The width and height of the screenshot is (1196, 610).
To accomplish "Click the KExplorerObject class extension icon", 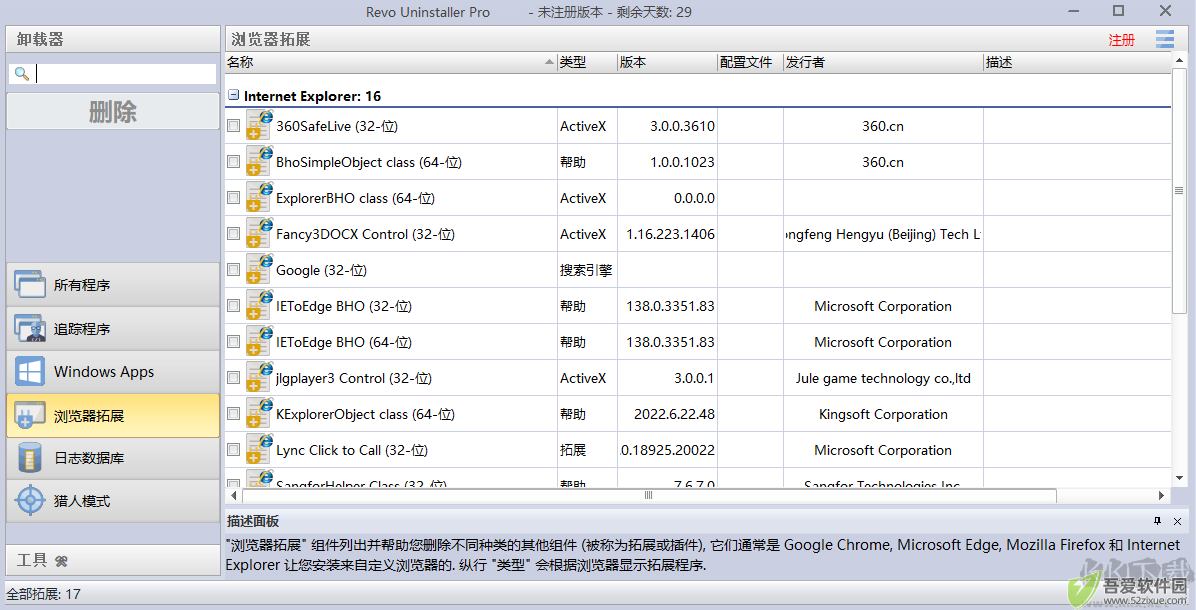I will [259, 413].
